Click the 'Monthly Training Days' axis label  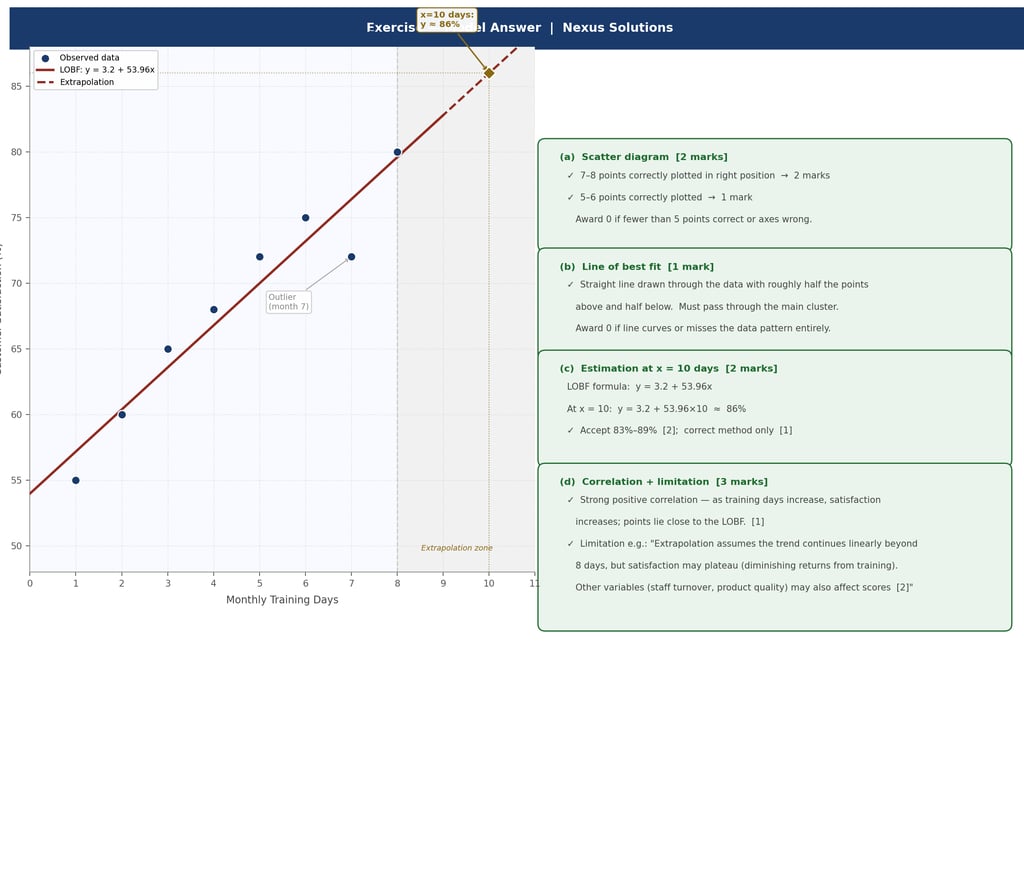tap(282, 599)
